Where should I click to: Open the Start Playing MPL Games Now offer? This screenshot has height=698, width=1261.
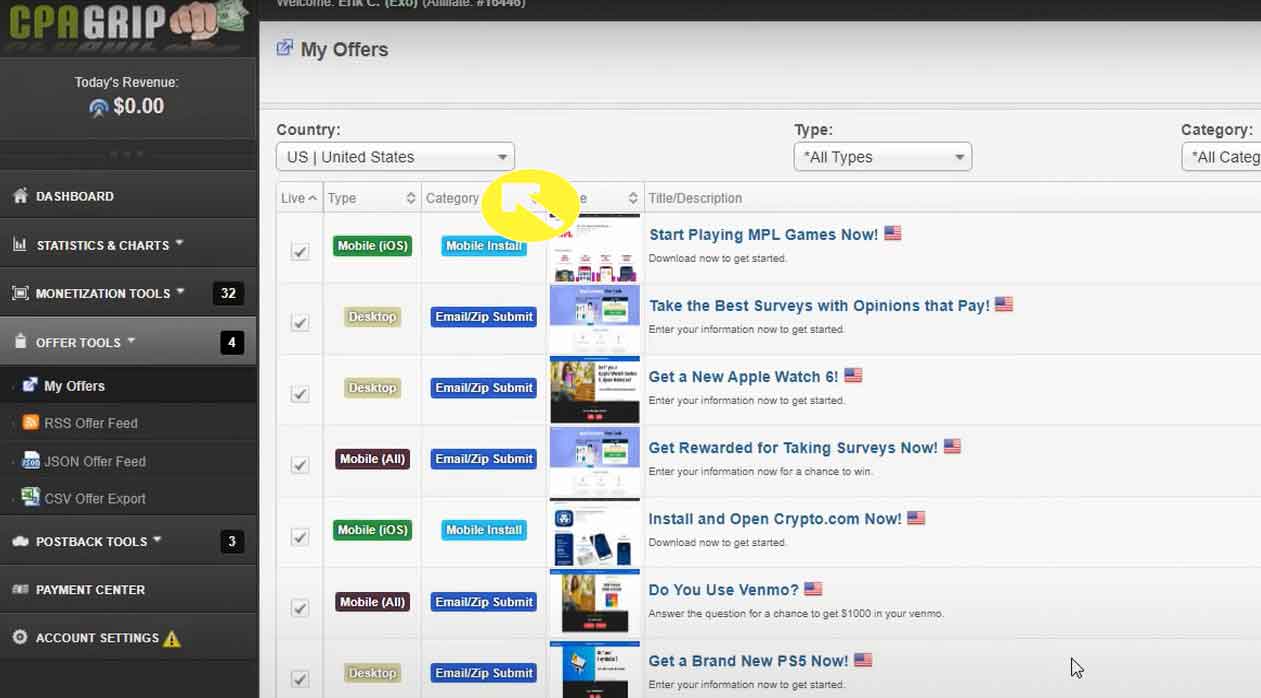point(763,234)
